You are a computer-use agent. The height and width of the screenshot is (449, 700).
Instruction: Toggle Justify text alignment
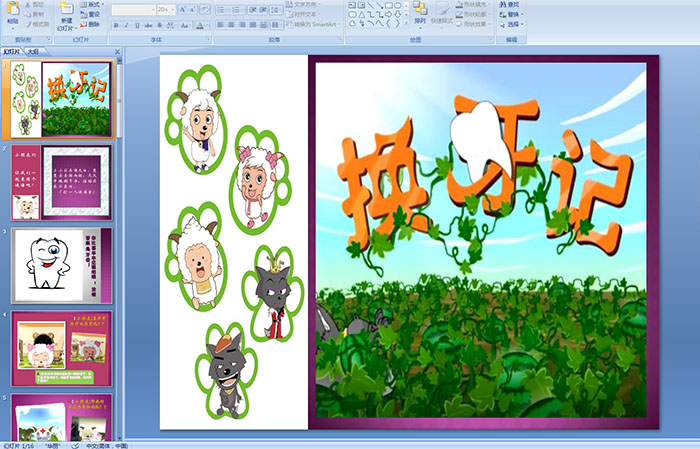click(x=253, y=25)
